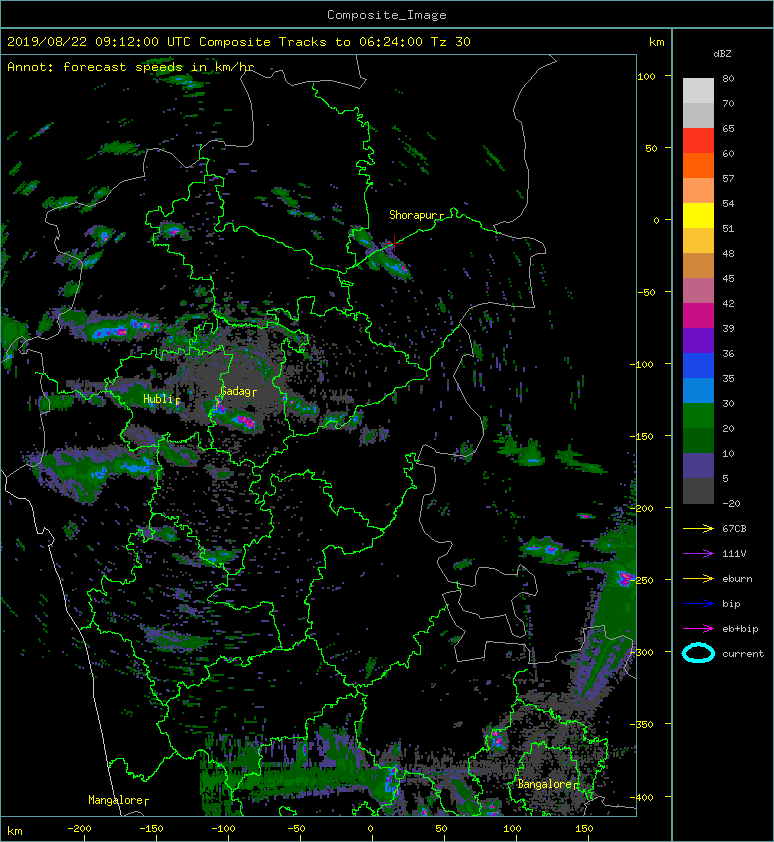Image resolution: width=774 pixels, height=842 pixels.
Task: Click the 2019/08/22 09:12:00 UTC timestamp text
Action: [x=99, y=42]
